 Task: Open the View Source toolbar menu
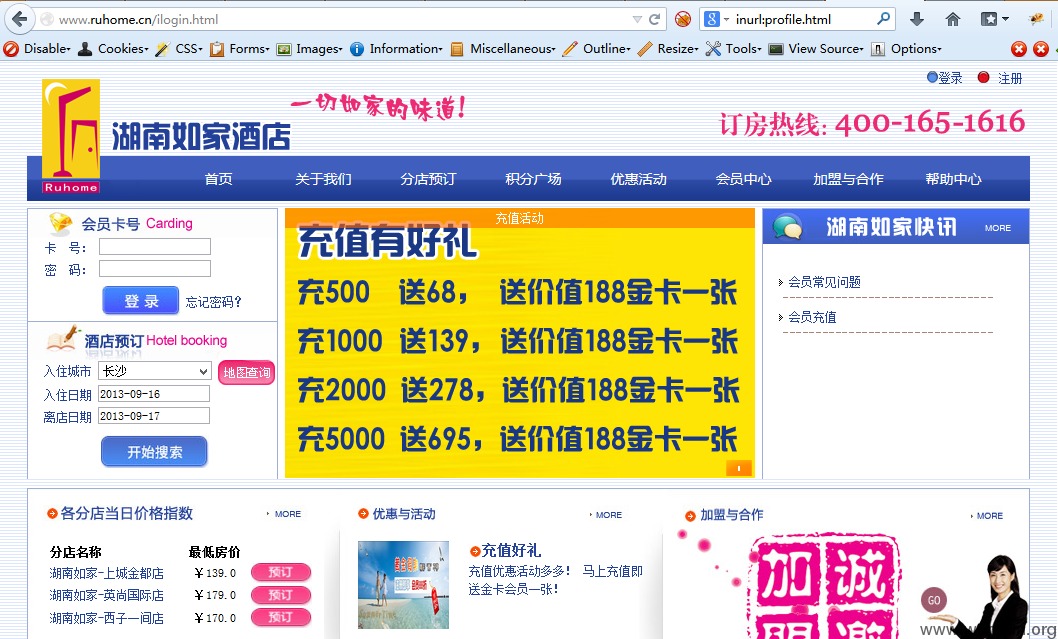pos(816,49)
